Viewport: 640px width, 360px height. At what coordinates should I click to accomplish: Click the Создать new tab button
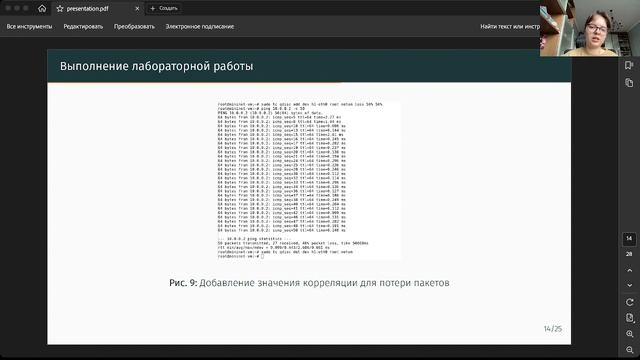pyautogui.click(x=164, y=8)
